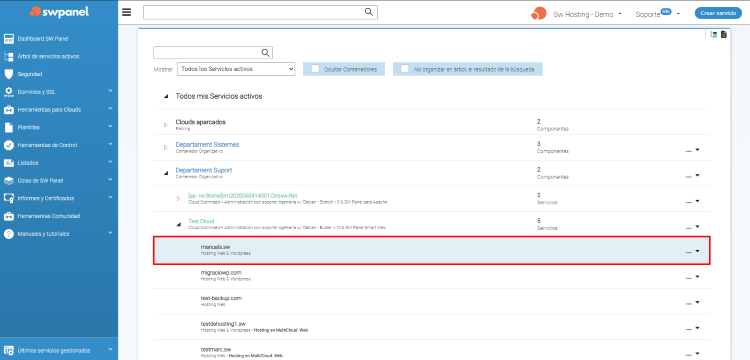Click the Crear servicio button
750x360 pixels.
(x=718, y=13)
